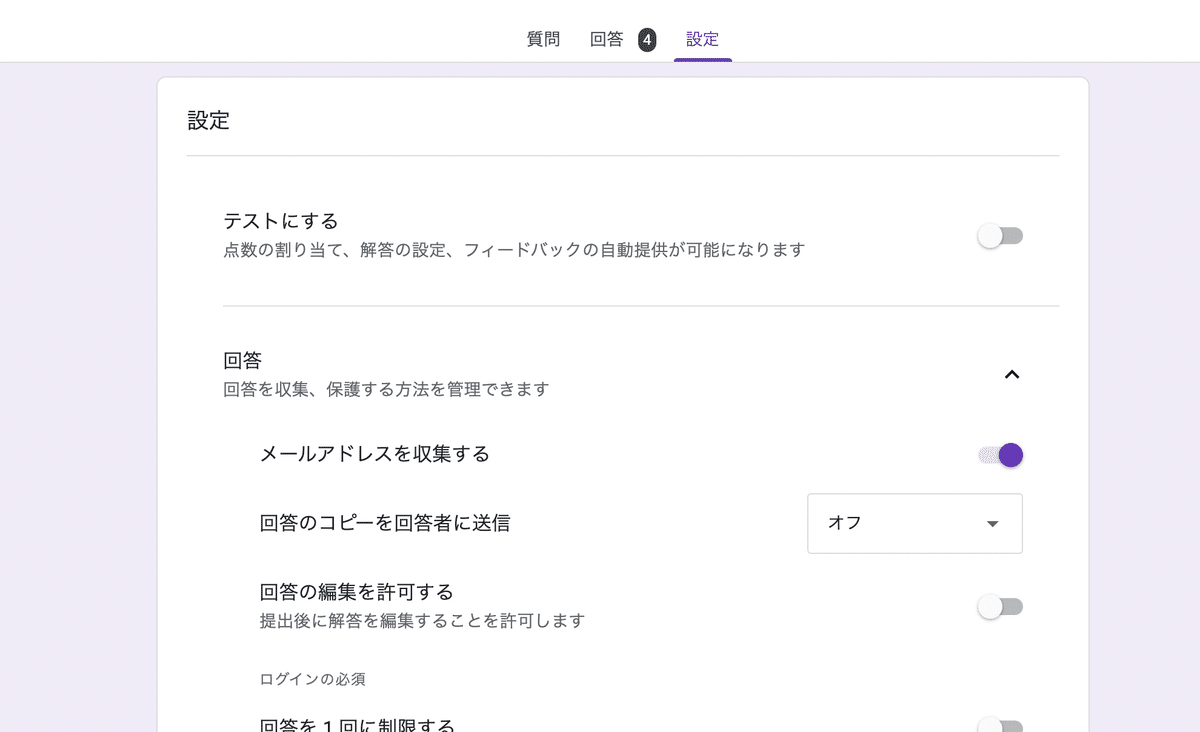
Task: Collapse the 回答 section chevron
Action: [x=1012, y=375]
